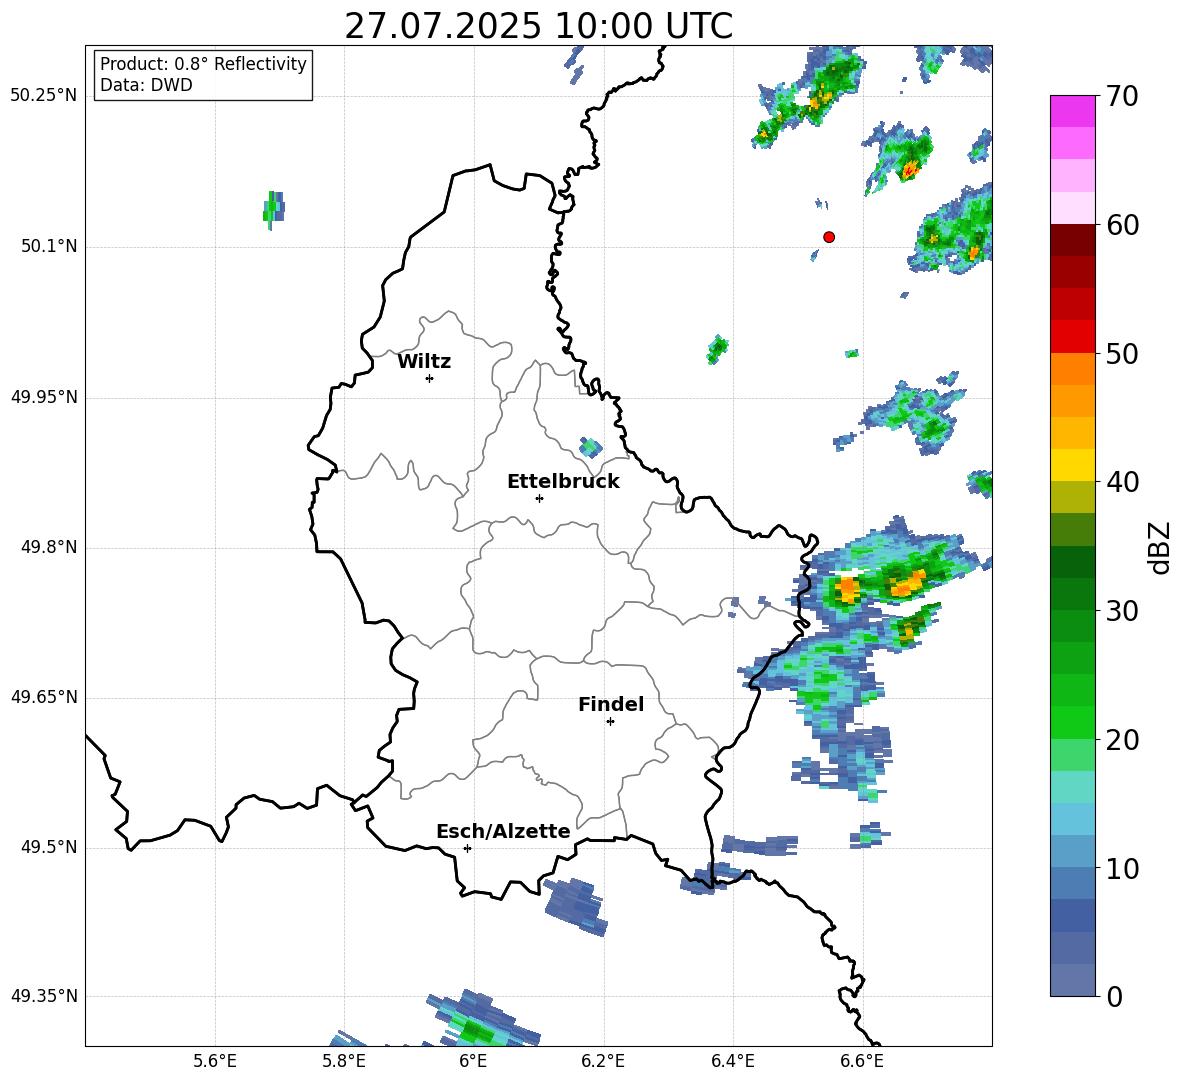Click the colorbar tick label 30
Image resolution: width=1184 pixels, height=1081 pixels.
click(x=1122, y=611)
